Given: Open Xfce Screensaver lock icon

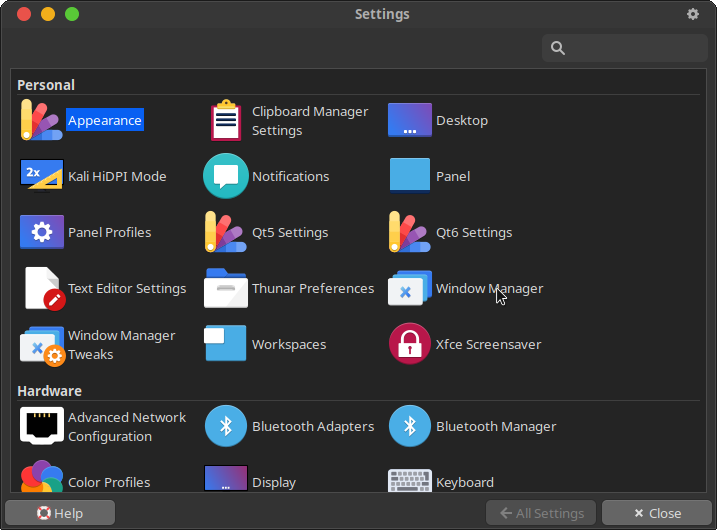Looking at the screenshot, I should 410,344.
